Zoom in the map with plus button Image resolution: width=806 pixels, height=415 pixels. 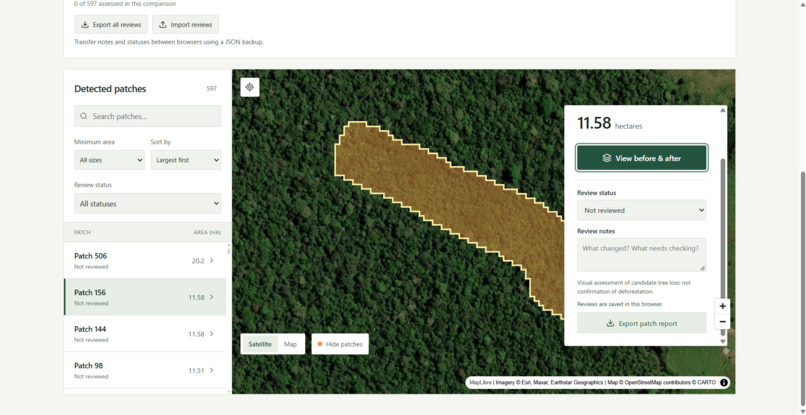click(722, 306)
